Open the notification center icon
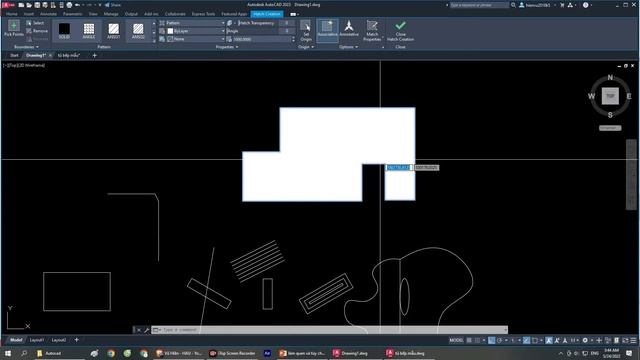The height and width of the screenshot is (360, 640). [629, 353]
